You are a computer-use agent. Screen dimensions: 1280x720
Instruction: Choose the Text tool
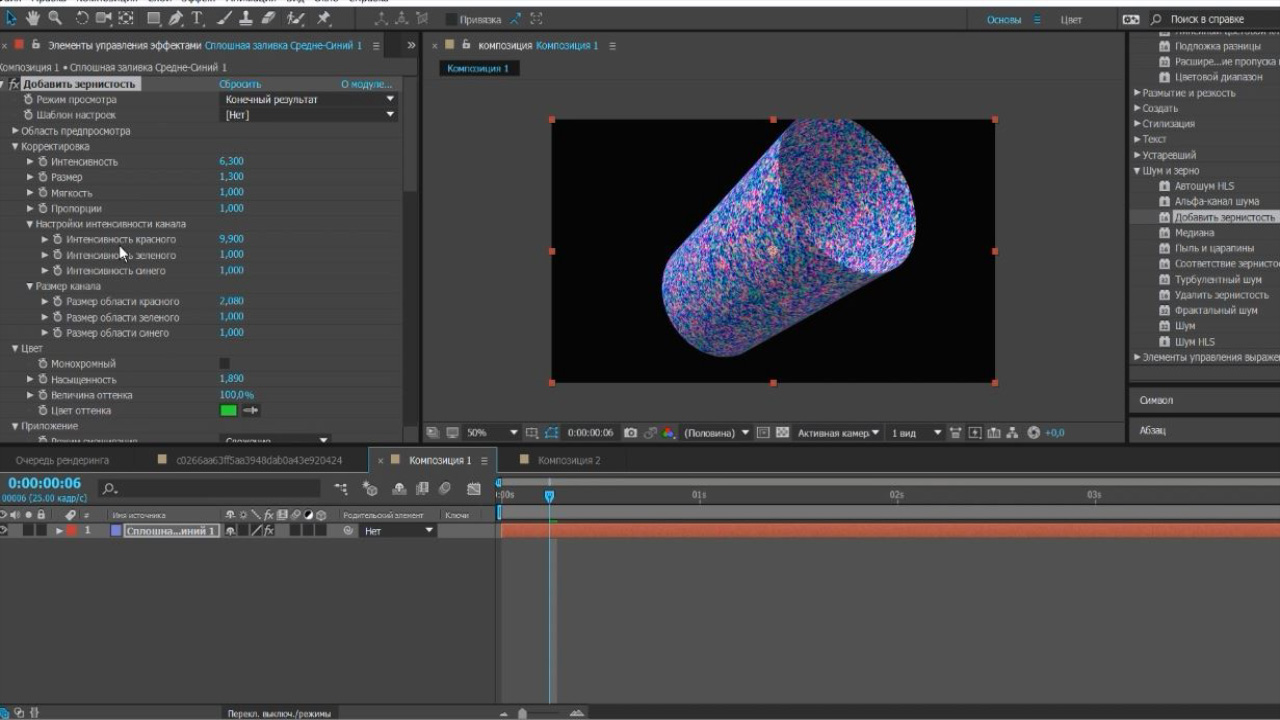(198, 19)
